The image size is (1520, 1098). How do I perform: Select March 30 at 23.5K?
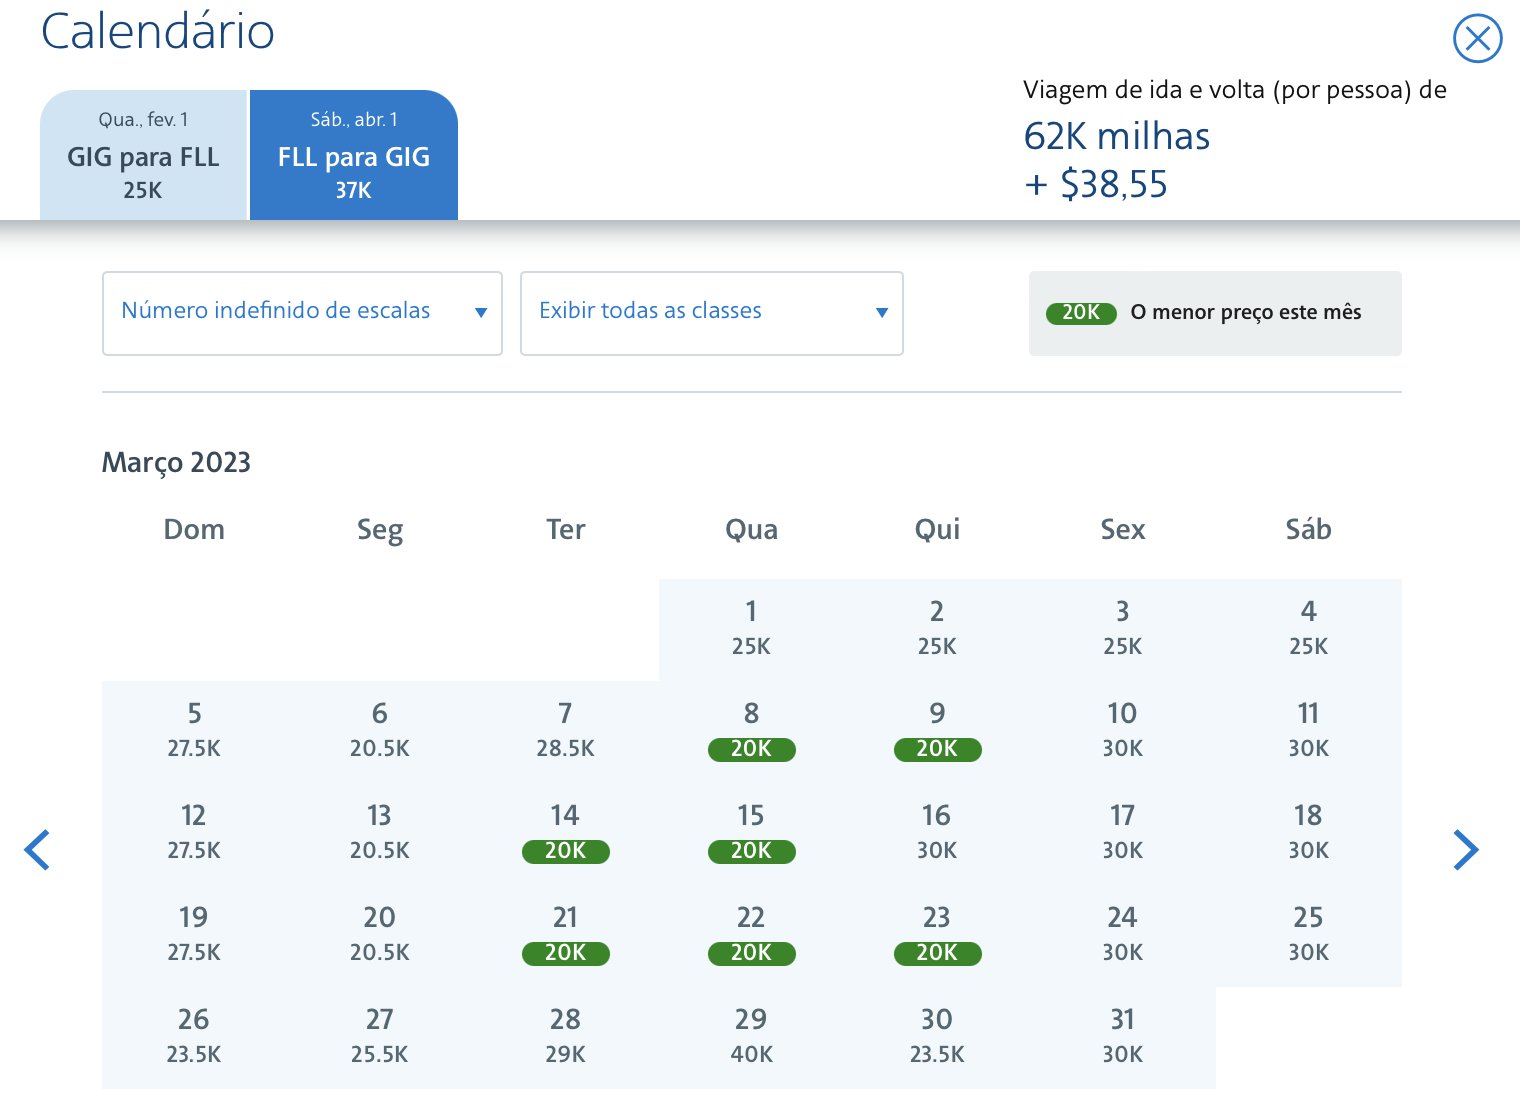[937, 1038]
